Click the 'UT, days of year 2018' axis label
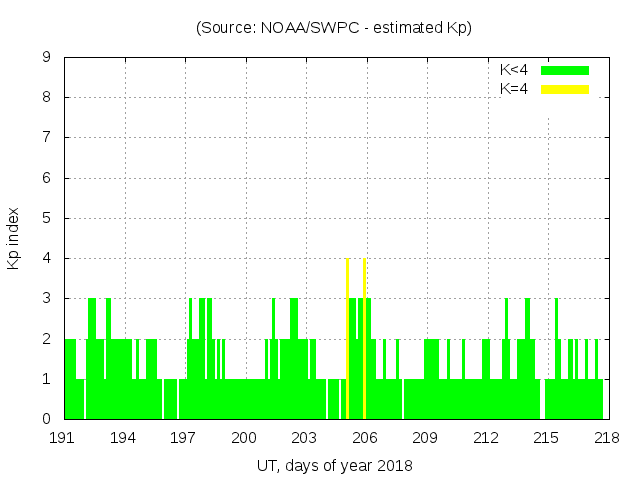 334,465
